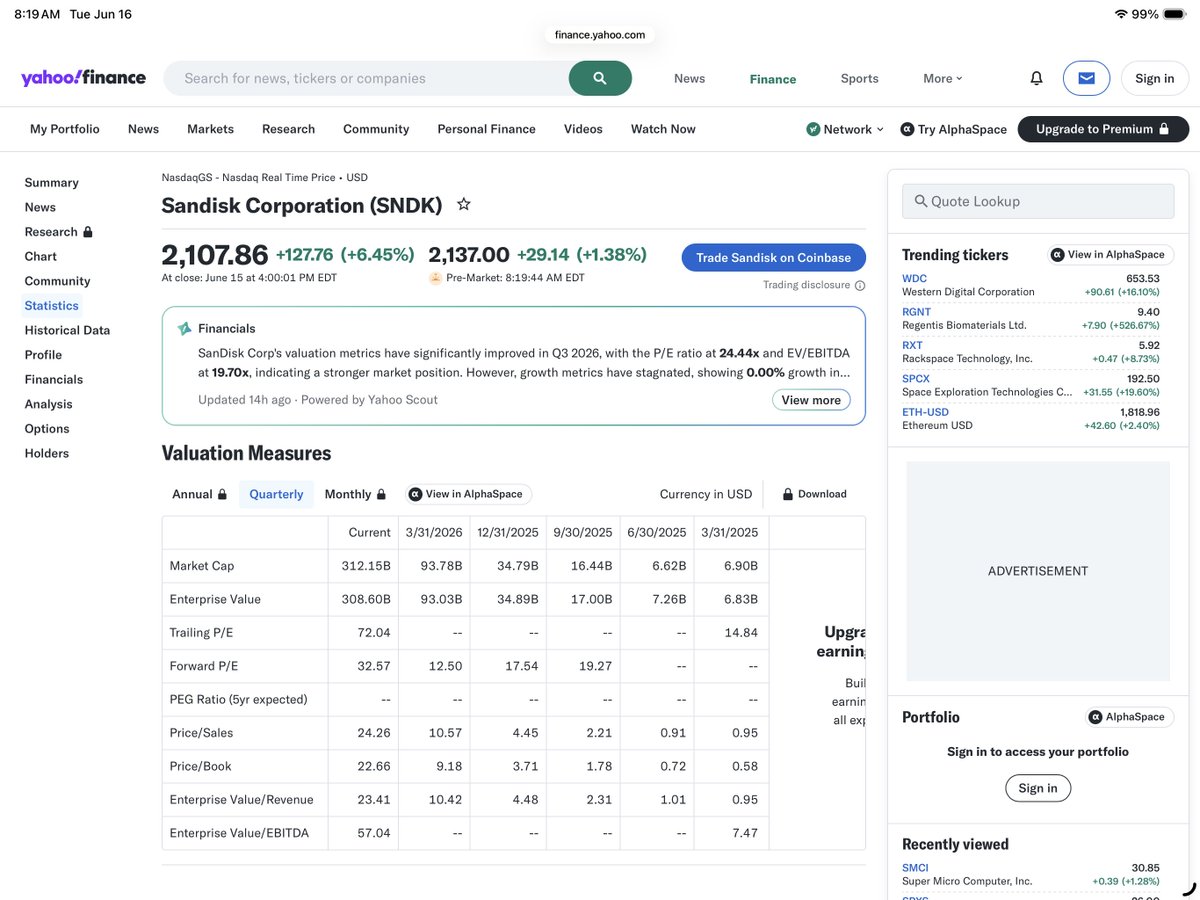Image resolution: width=1200 pixels, height=900 pixels.
Task: Click Download valuation data
Action: click(814, 494)
